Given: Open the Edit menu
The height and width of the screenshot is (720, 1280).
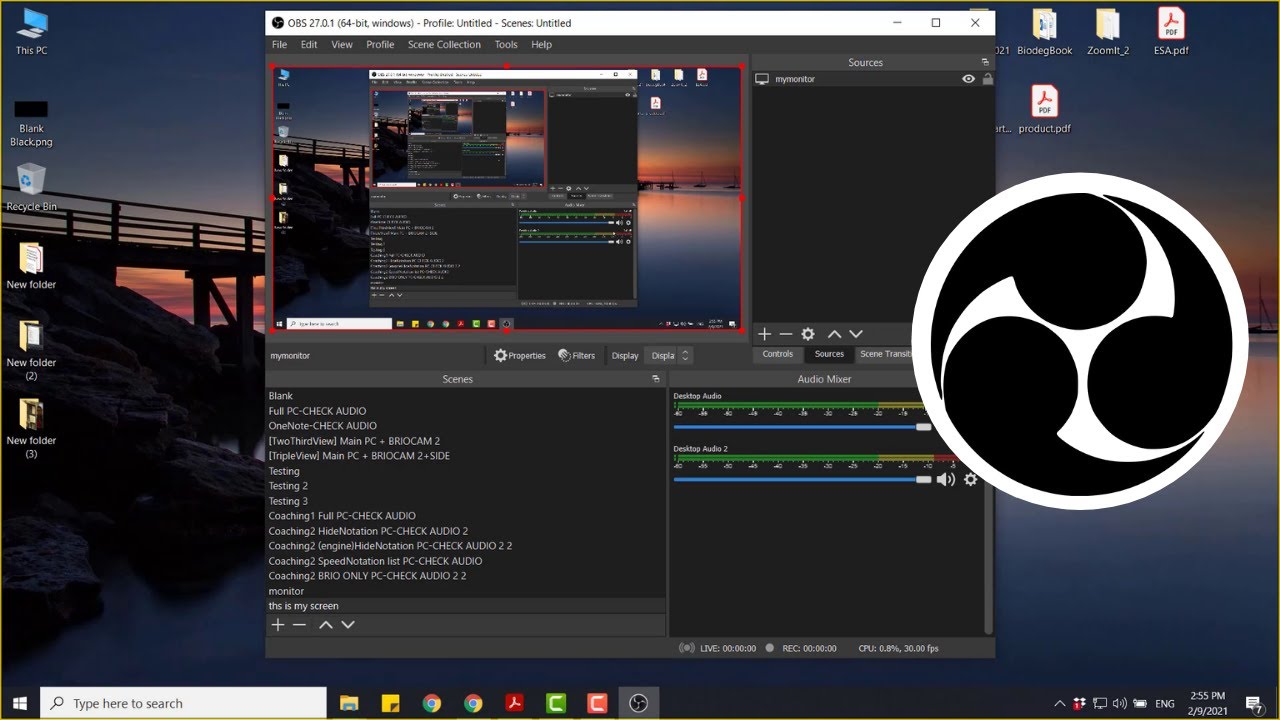Looking at the screenshot, I should [x=309, y=44].
